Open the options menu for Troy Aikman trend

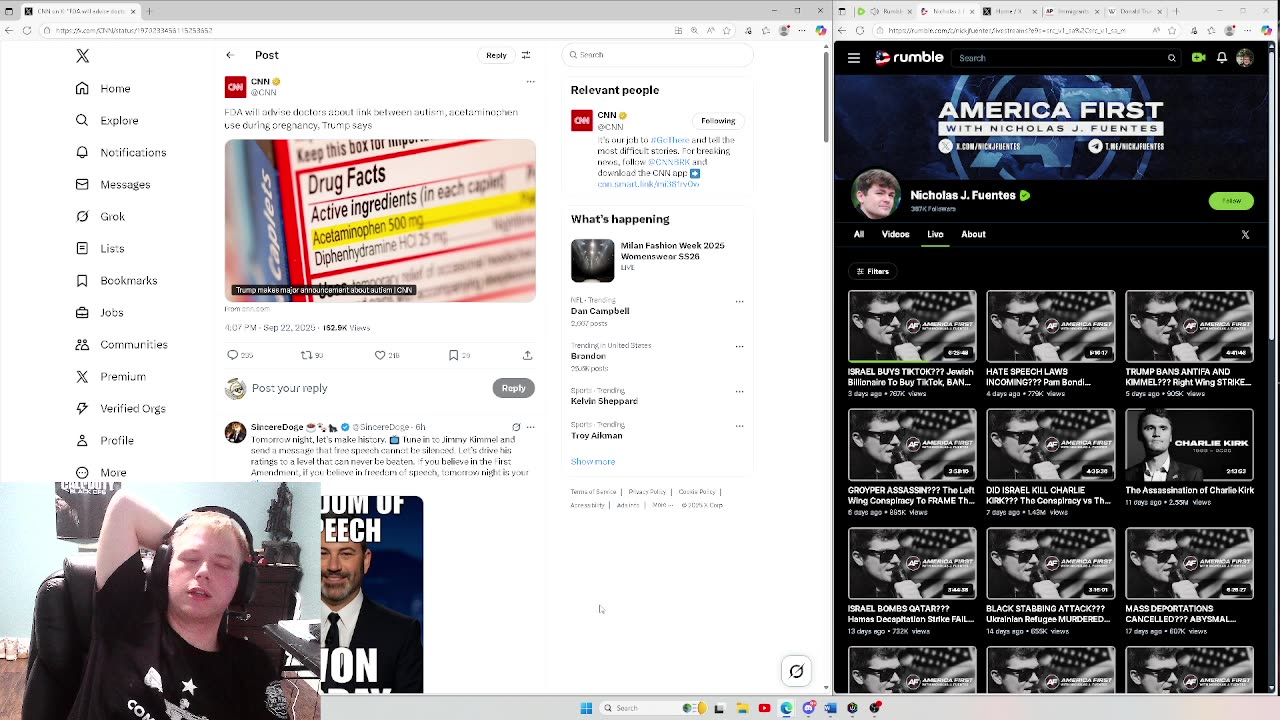[739, 426]
